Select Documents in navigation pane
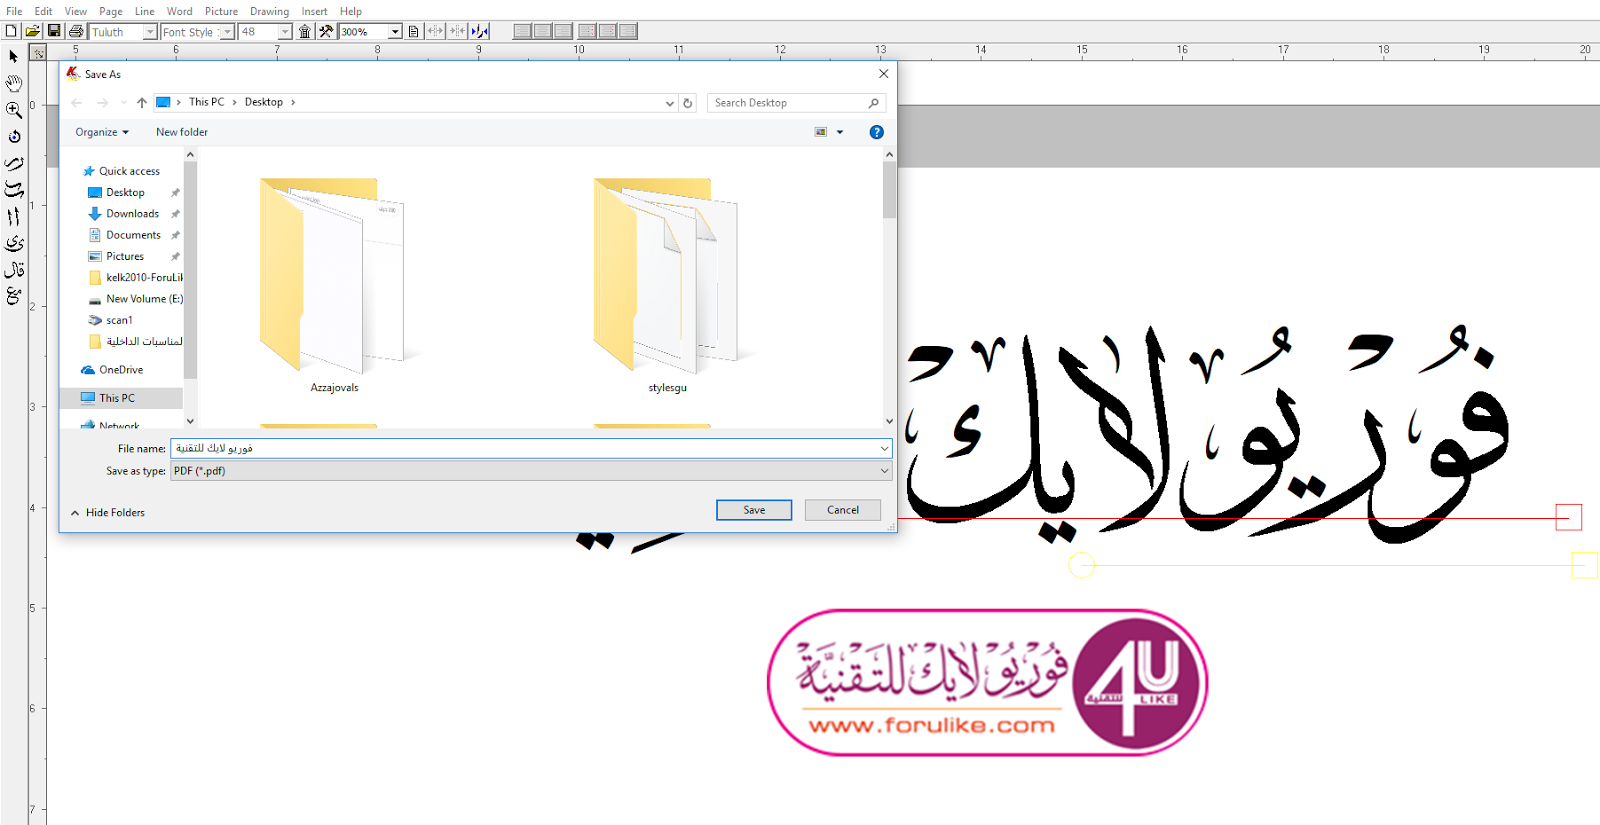Image resolution: width=1600 pixels, height=825 pixels. tap(133, 235)
